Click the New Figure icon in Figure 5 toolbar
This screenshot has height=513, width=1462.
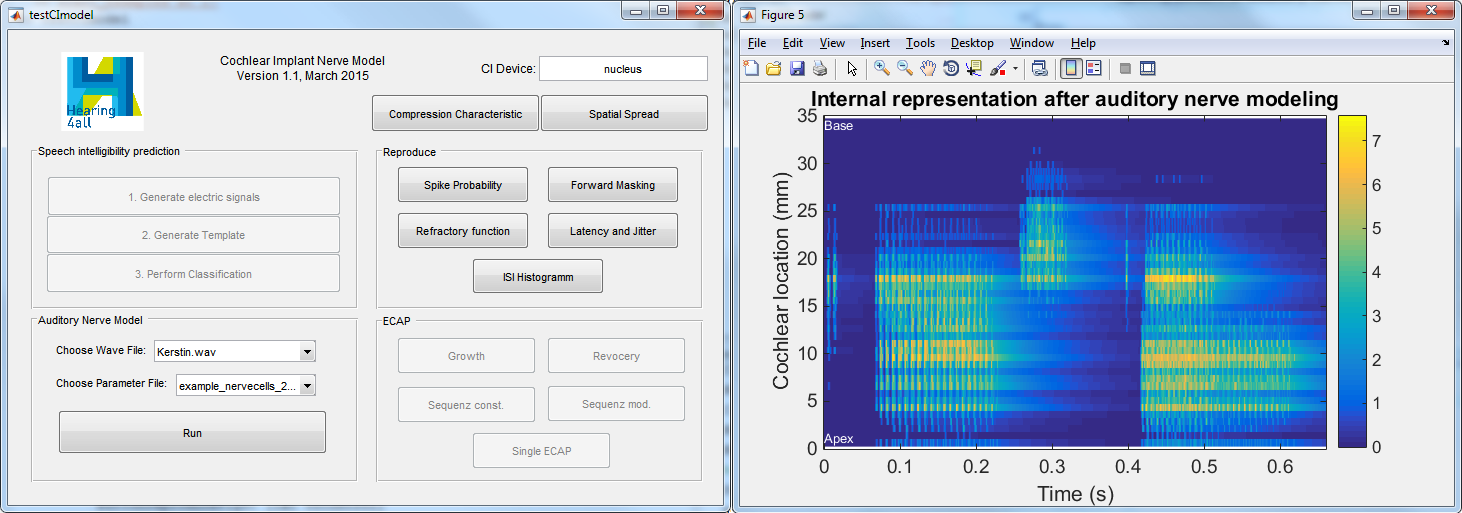pyautogui.click(x=752, y=68)
